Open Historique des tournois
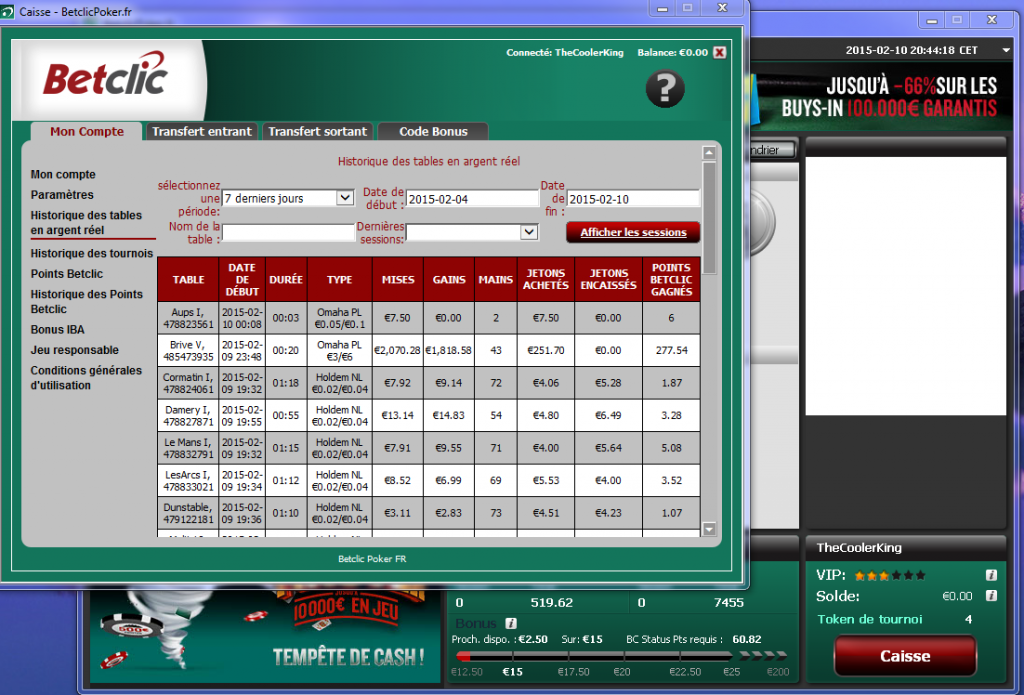 click(91, 253)
